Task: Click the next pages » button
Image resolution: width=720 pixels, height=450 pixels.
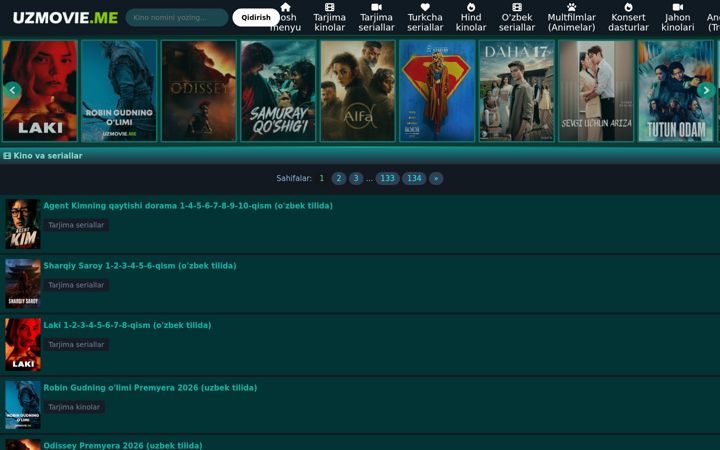Action: [436, 178]
